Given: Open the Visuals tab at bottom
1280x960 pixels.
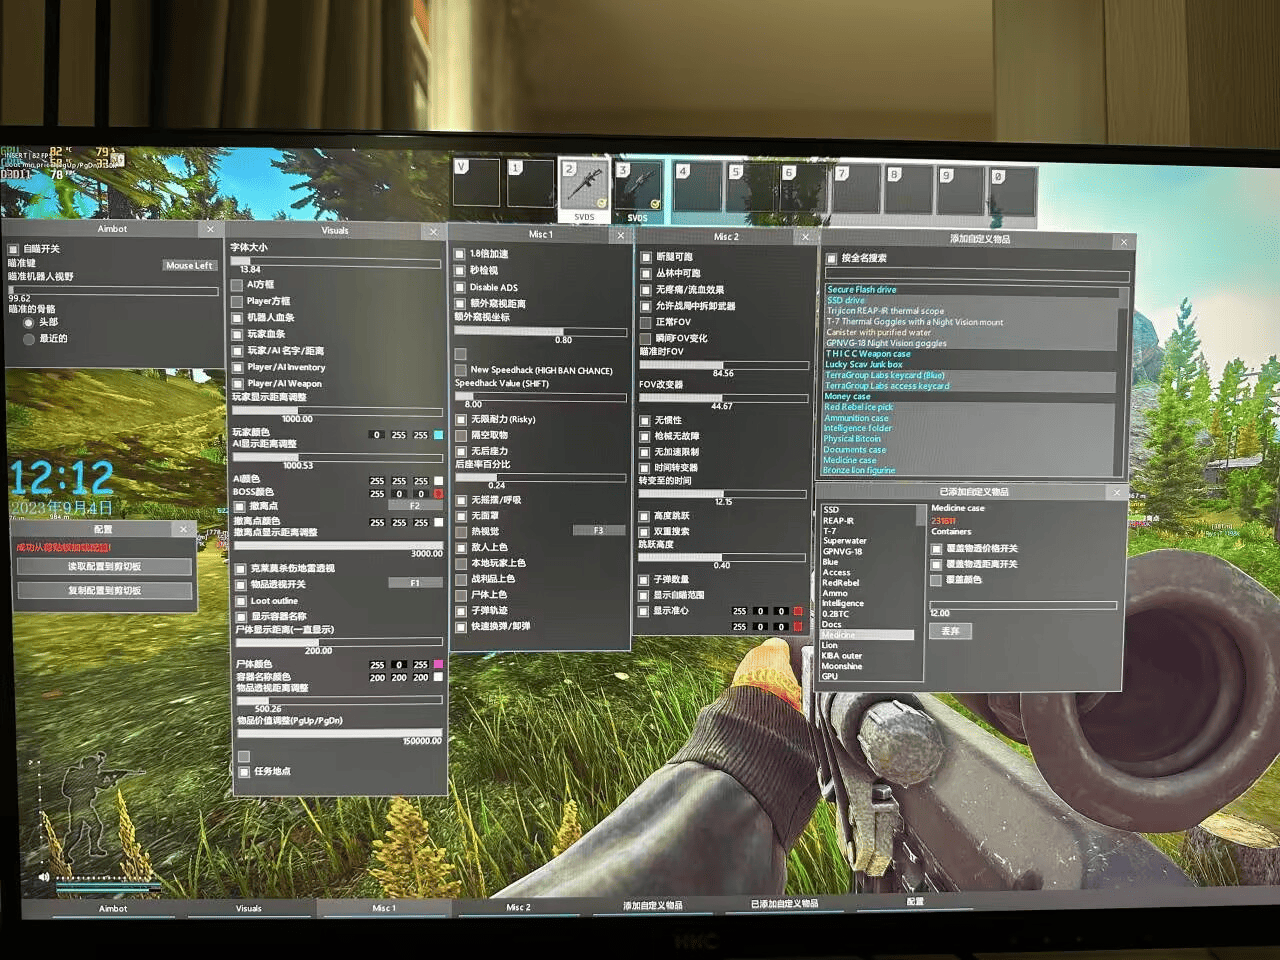Looking at the screenshot, I should (249, 908).
